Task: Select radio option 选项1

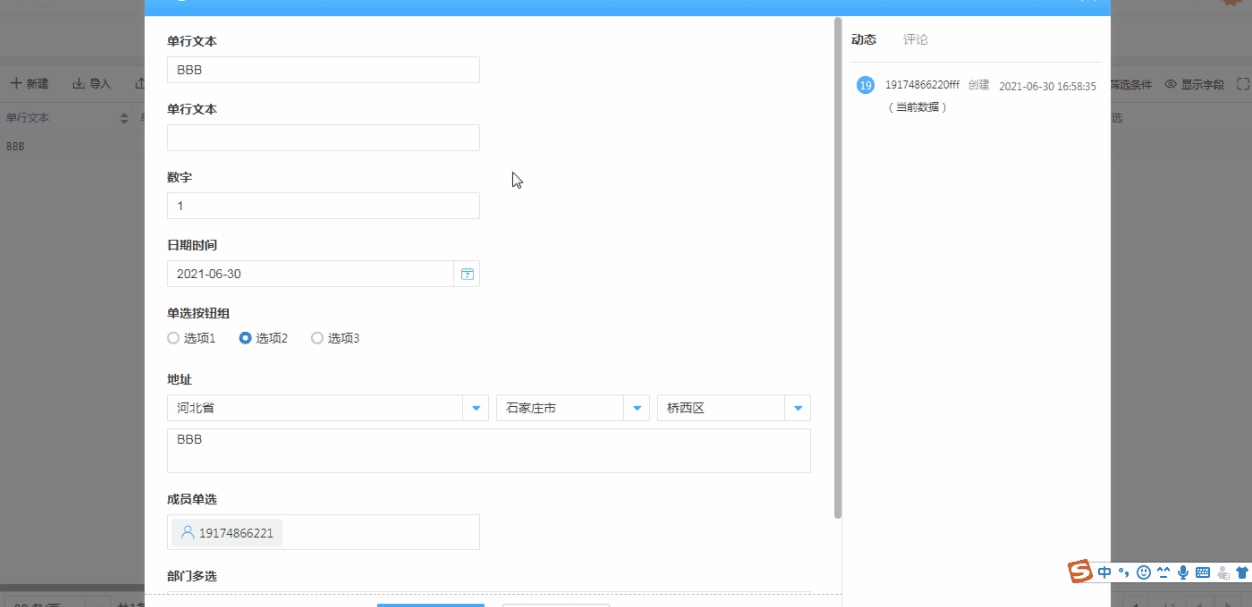Action: 174,339
